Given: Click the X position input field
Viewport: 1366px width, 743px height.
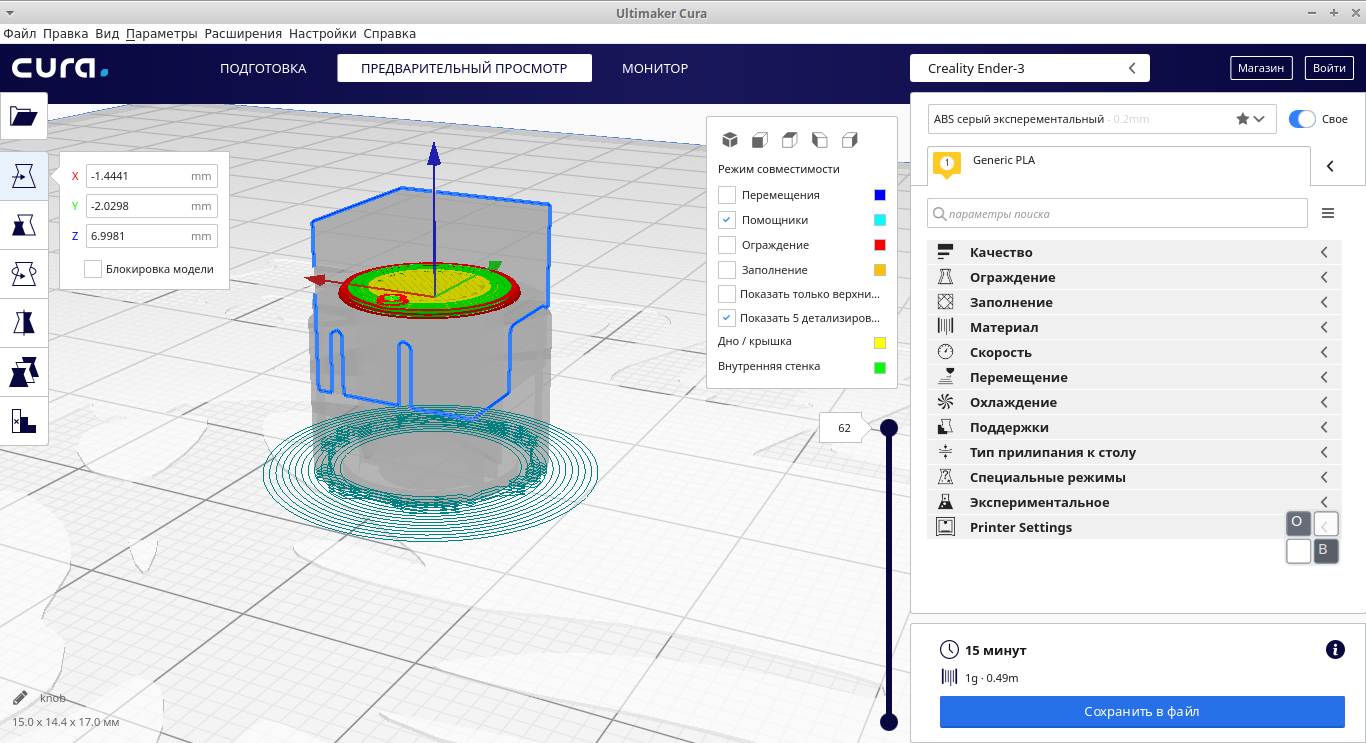Looking at the screenshot, I should [x=151, y=176].
